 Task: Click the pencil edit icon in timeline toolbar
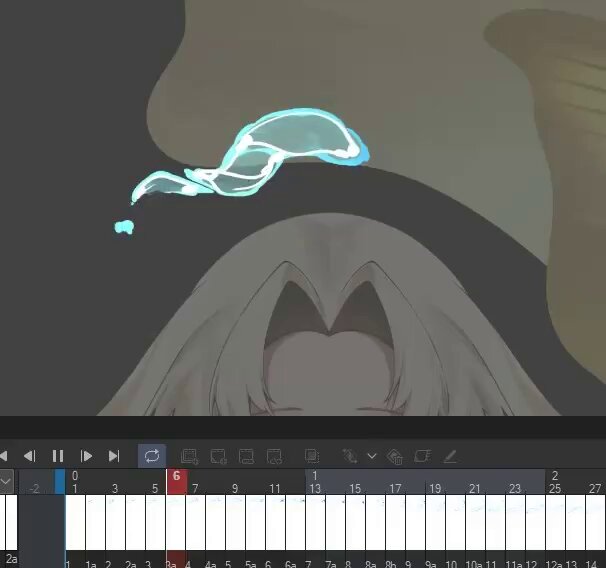click(450, 456)
